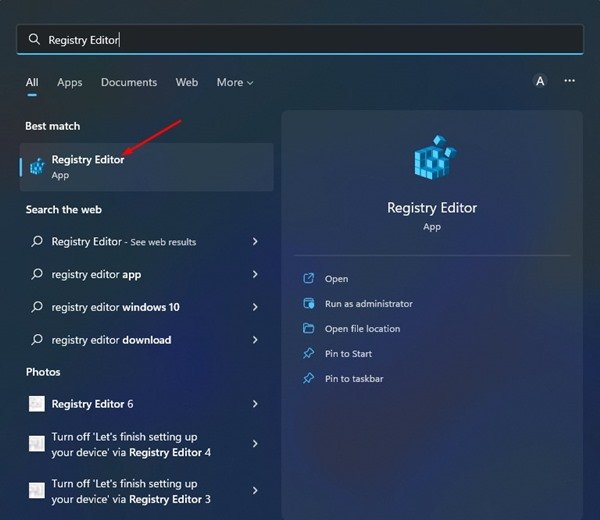Click the Run as administrator shield icon

[308, 303]
